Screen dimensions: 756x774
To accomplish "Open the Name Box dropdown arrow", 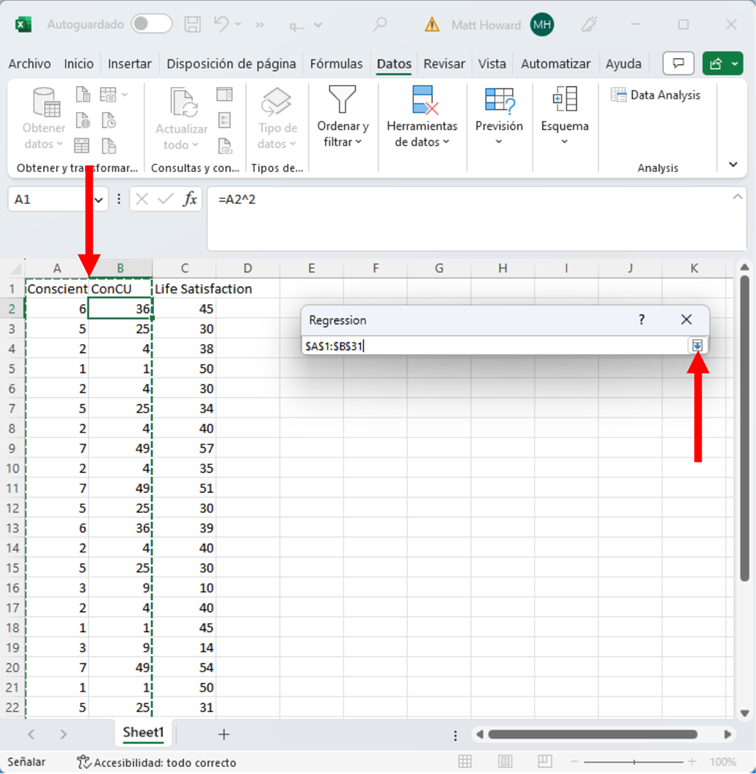I will pos(99,200).
